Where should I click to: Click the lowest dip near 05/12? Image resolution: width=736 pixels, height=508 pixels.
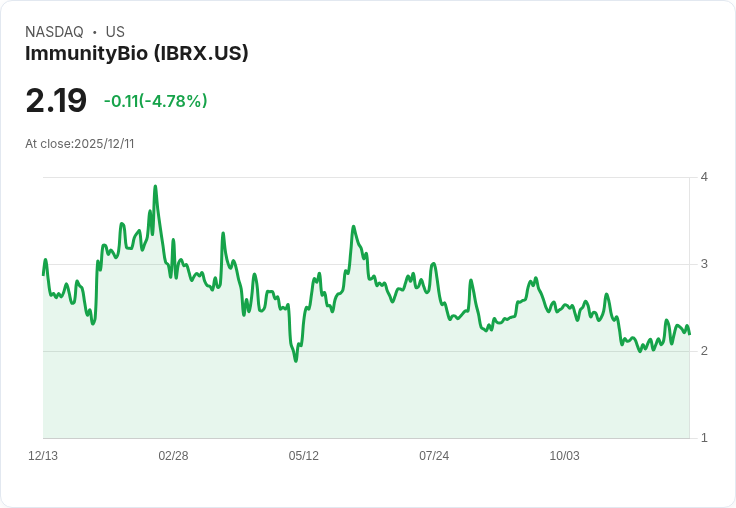pyautogui.click(x=296, y=361)
